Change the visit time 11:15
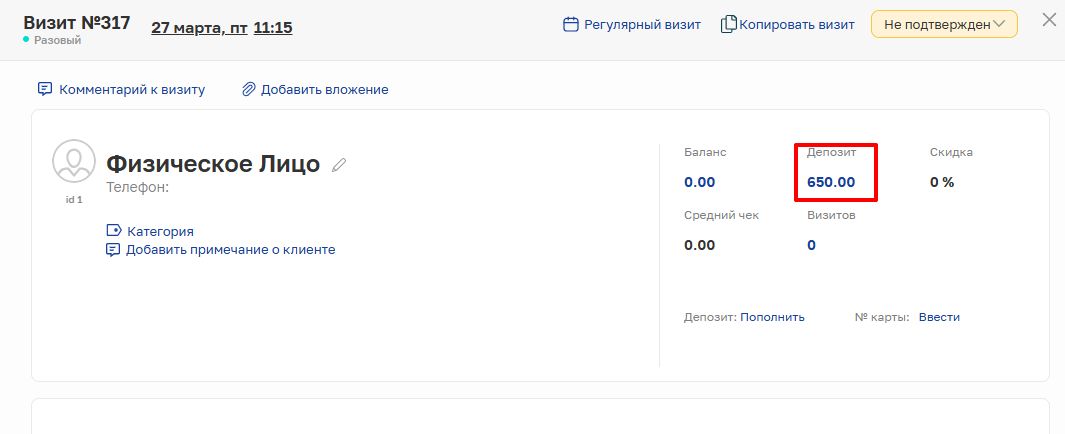 [273, 28]
